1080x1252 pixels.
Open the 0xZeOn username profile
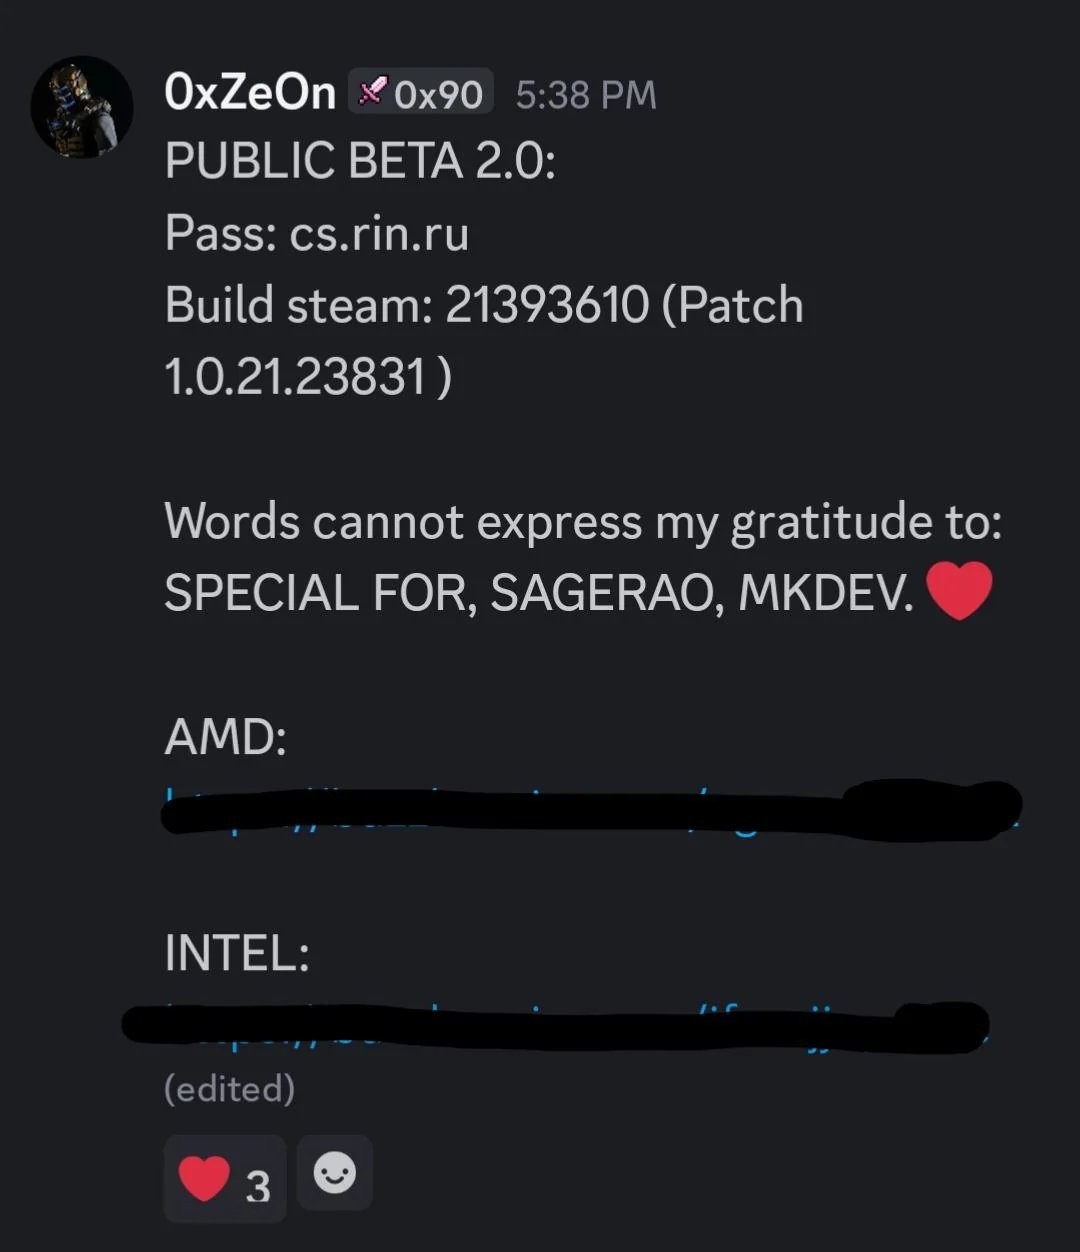(250, 94)
